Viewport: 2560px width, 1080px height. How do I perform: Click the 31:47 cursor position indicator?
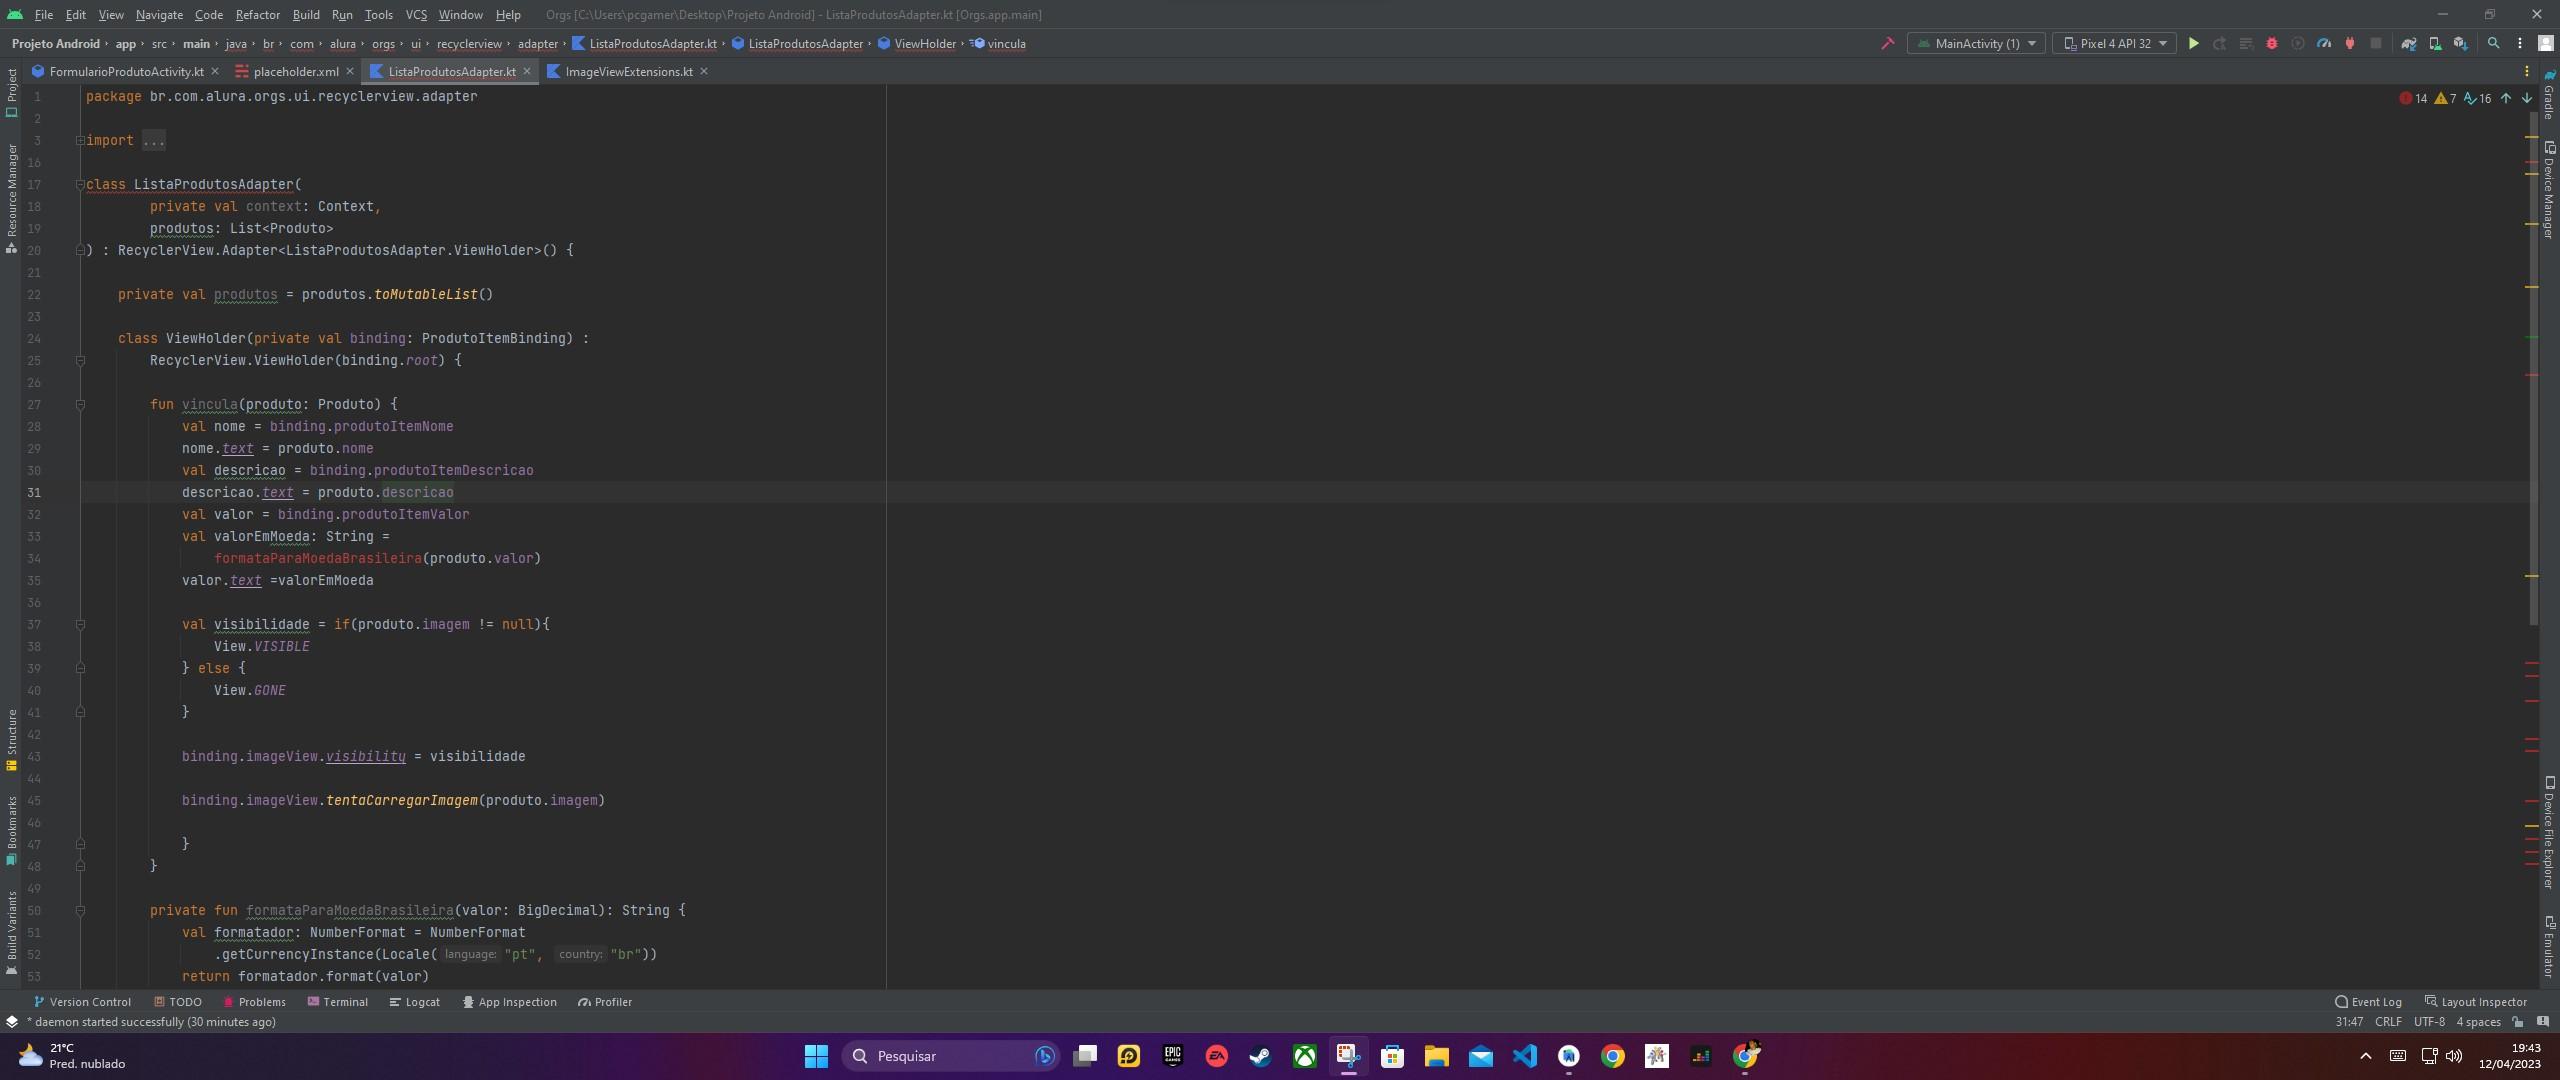(x=2349, y=1022)
